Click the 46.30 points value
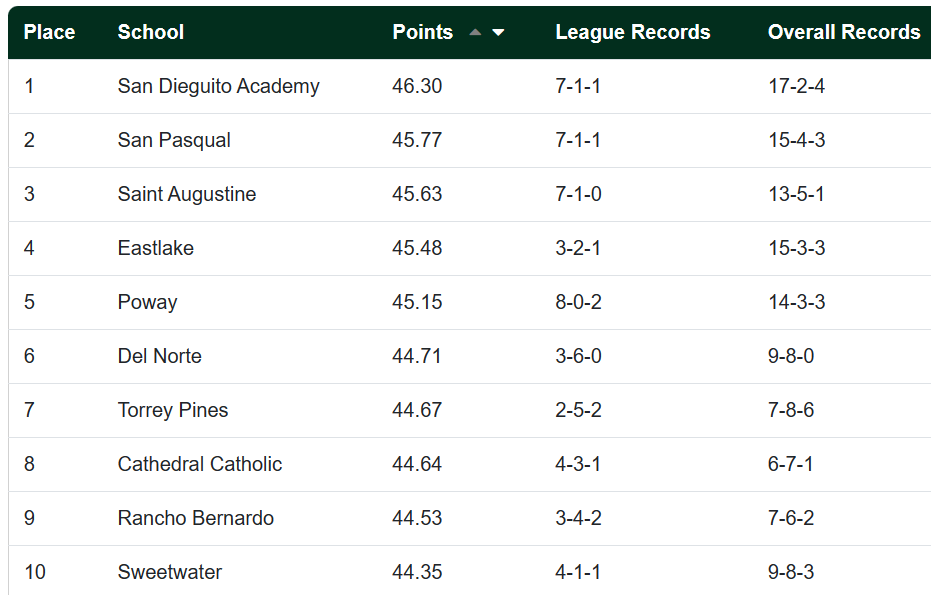Viewport: 931px width, 595px height. (417, 86)
